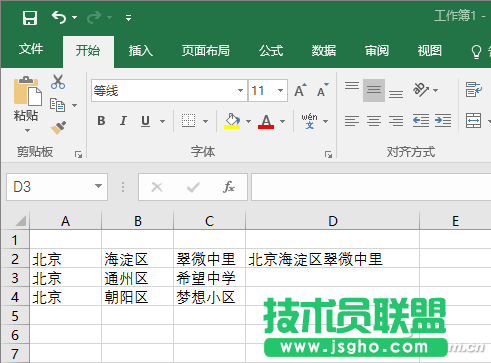Click the Undo arrow icon
Viewport: 491px width, 363px height.
tap(59, 17)
